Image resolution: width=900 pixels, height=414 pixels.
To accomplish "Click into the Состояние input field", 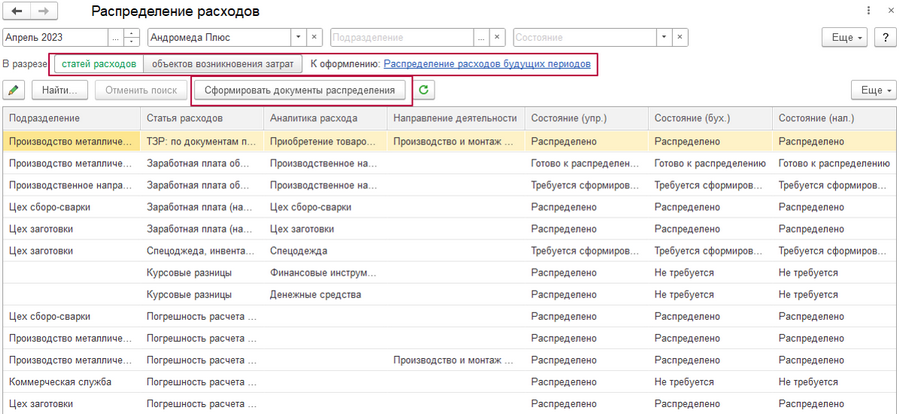I will (585, 37).
